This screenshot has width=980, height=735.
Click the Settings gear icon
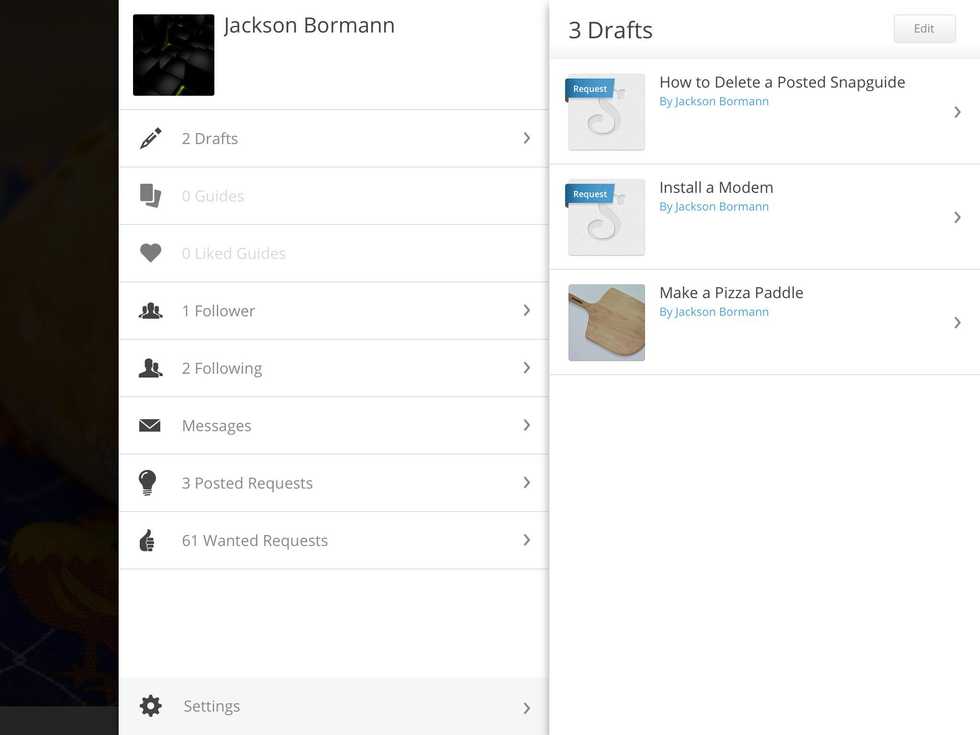click(x=151, y=706)
